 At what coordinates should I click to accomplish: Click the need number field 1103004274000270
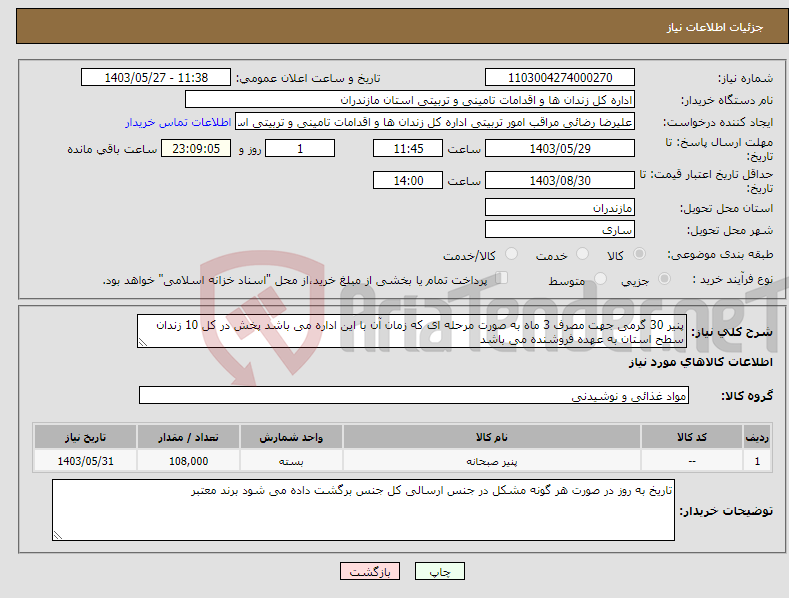coord(560,78)
